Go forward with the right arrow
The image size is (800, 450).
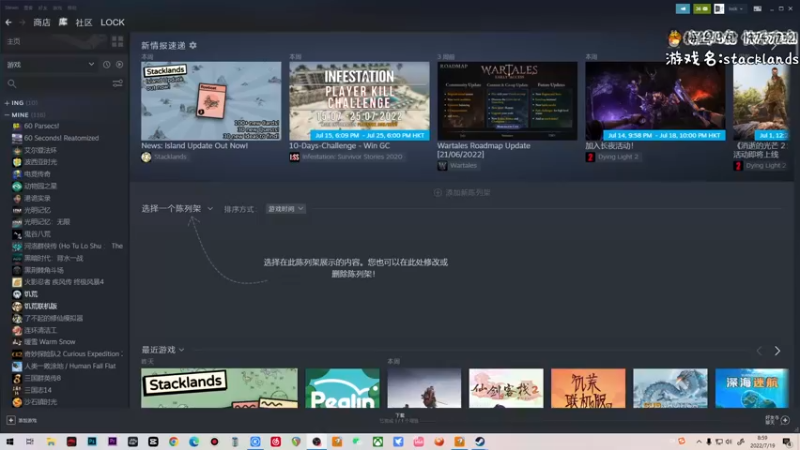(22, 22)
